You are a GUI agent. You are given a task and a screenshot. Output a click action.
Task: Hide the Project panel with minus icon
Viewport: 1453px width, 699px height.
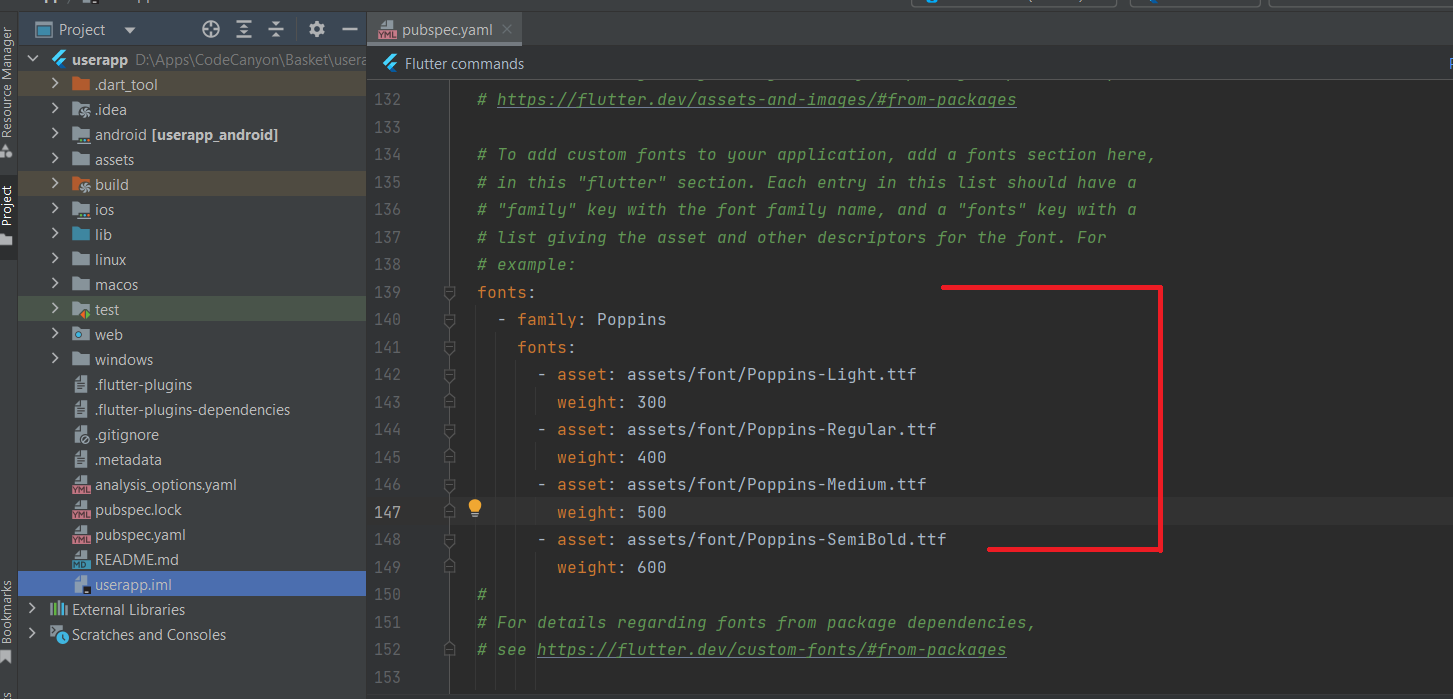(x=349, y=29)
